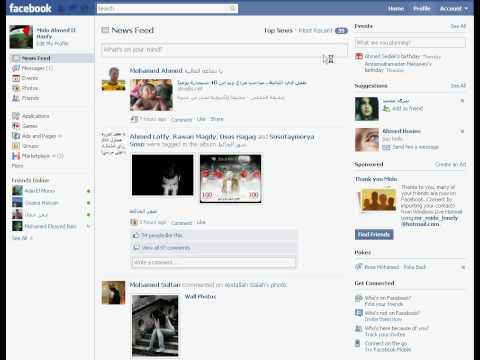Click in the What's on your mind box
The image size is (480, 360).
pos(224,50)
